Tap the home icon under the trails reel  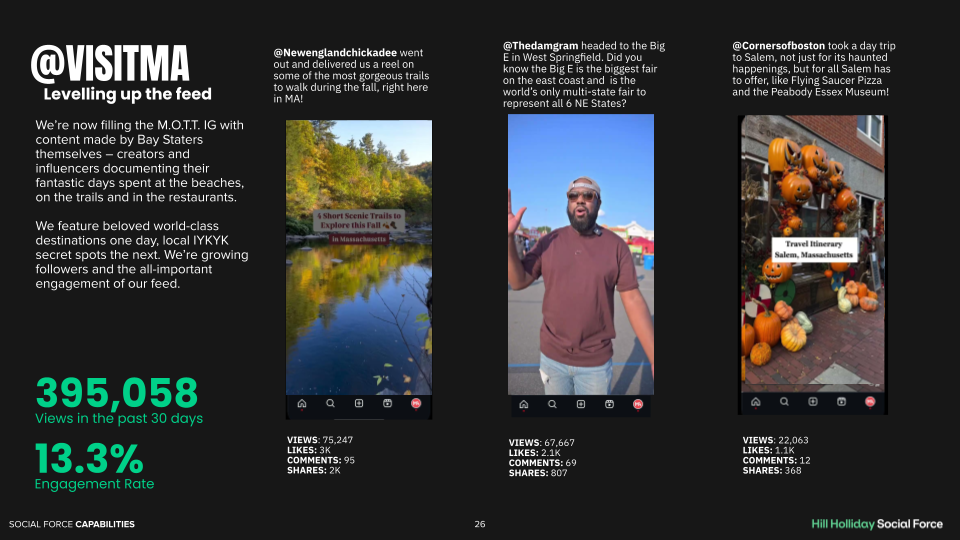click(302, 403)
